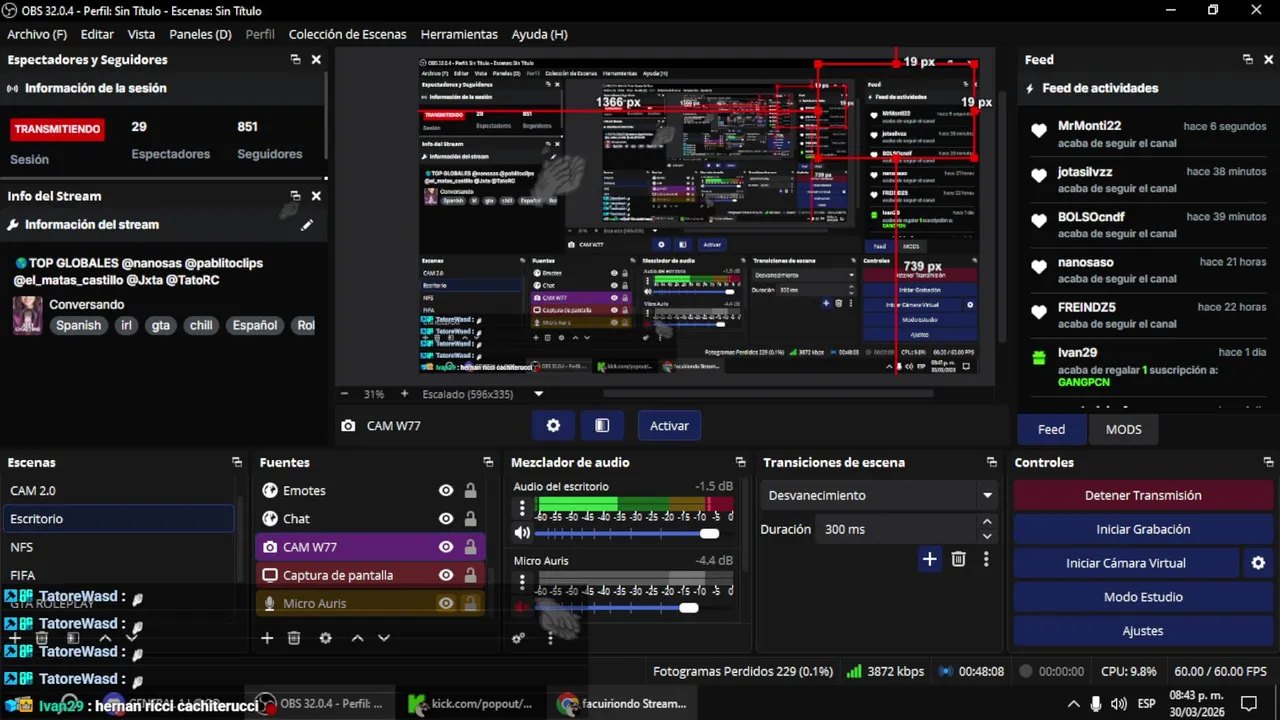Click Iniciar Cámara Virtual button
The height and width of the screenshot is (720, 1280).
coord(1126,563)
